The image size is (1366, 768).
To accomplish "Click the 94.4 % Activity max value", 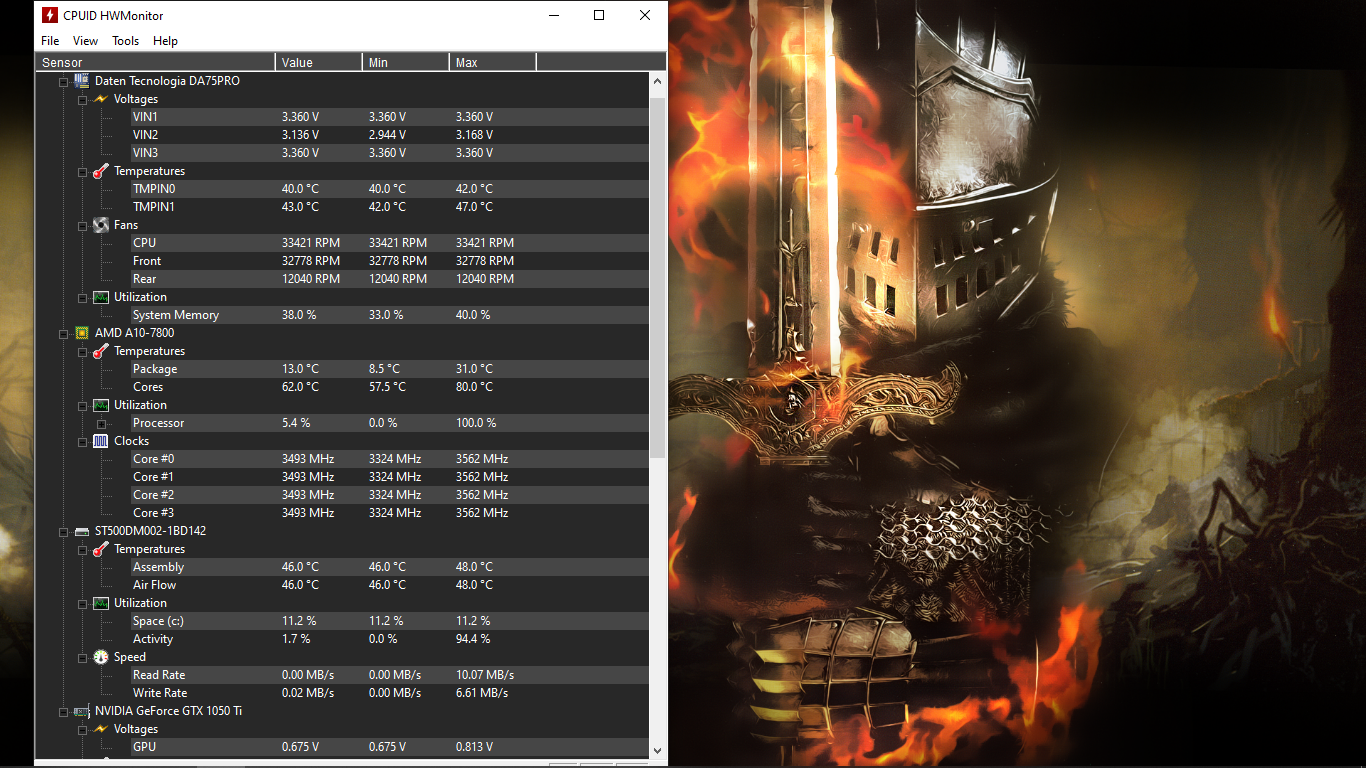I will [x=473, y=639].
